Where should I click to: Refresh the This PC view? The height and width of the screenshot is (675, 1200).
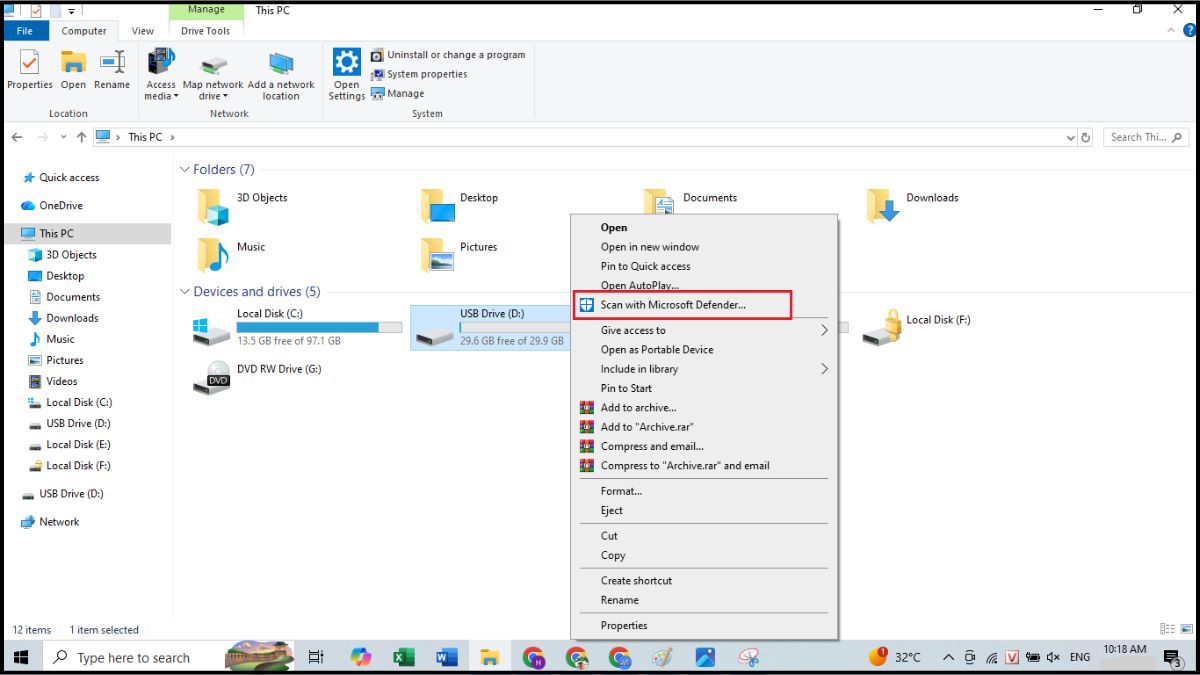(1087, 137)
